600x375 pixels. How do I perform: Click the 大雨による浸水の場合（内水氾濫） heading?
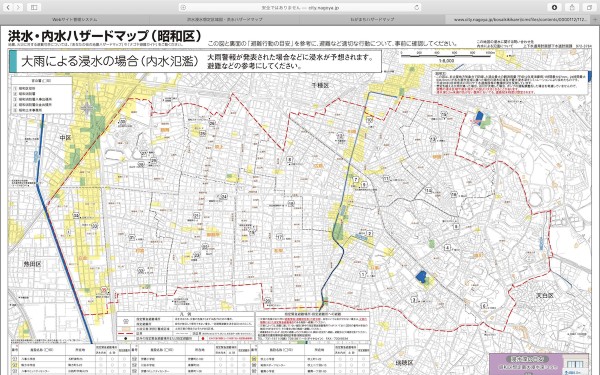coord(110,61)
